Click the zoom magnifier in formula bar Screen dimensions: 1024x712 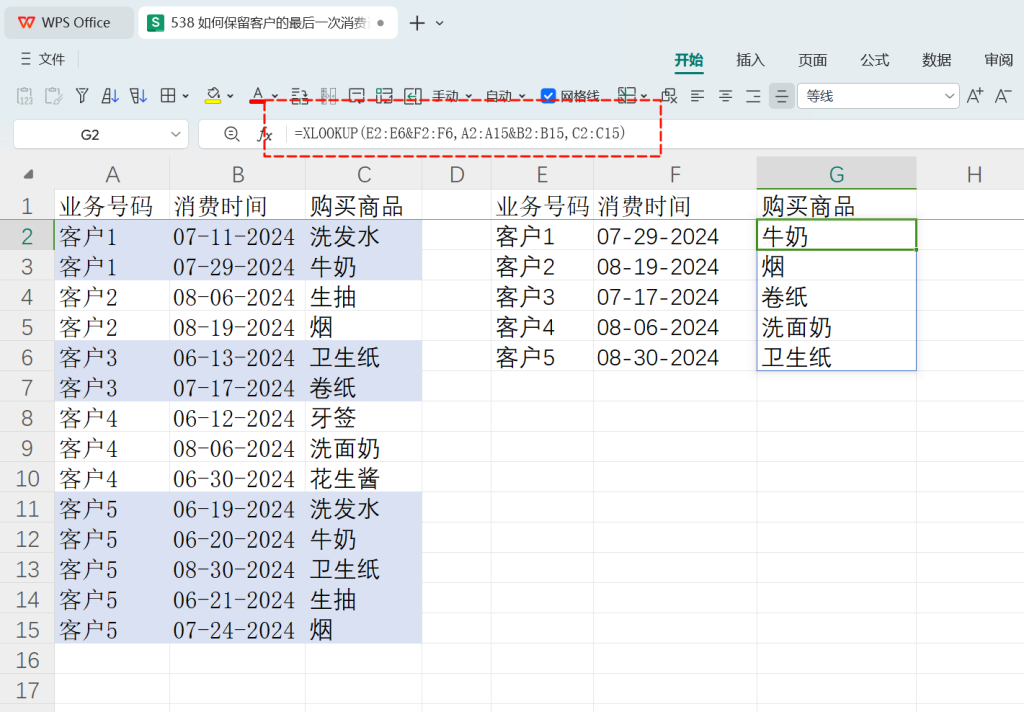click(x=231, y=134)
